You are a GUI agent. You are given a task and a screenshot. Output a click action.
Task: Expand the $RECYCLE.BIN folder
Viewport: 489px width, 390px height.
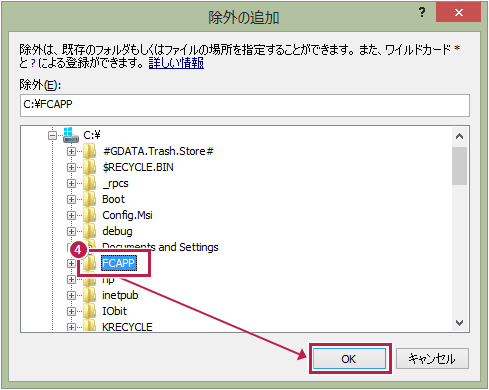click(x=71, y=167)
